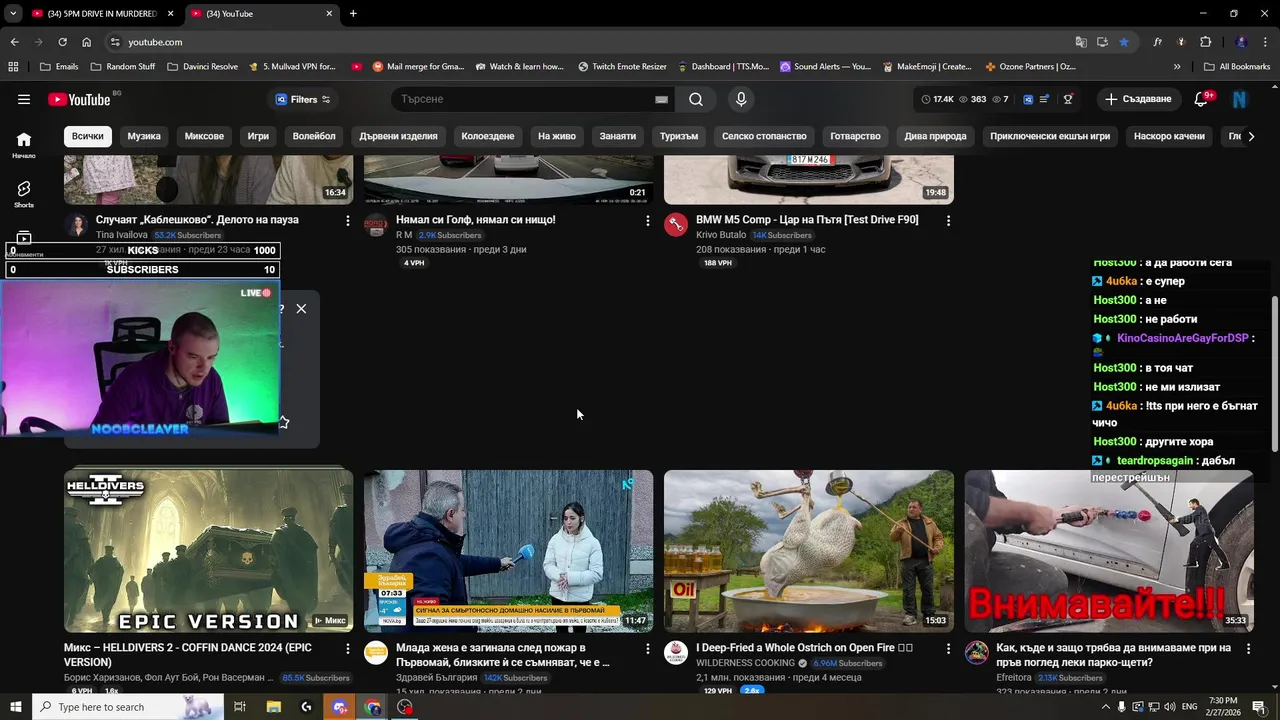Open the Здравей България channel avatar
Viewport: 1280px width, 720px height.
376,653
